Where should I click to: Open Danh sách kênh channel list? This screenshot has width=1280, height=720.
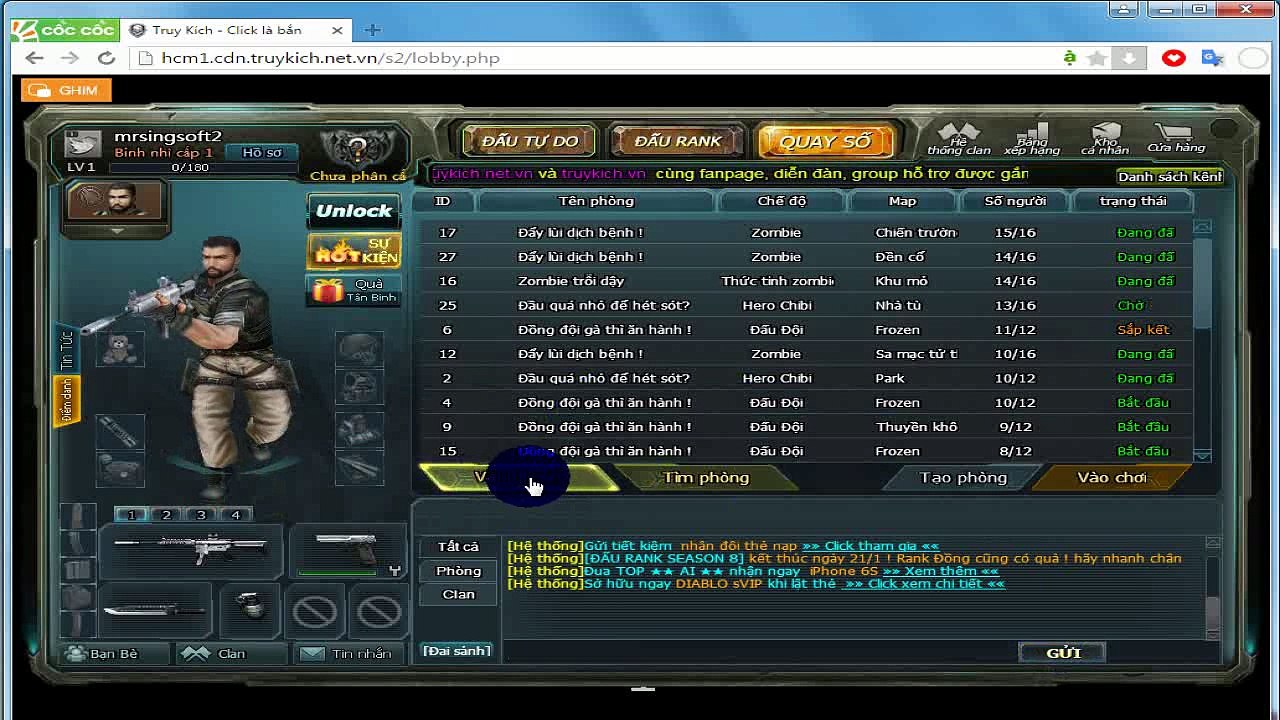(x=1170, y=177)
